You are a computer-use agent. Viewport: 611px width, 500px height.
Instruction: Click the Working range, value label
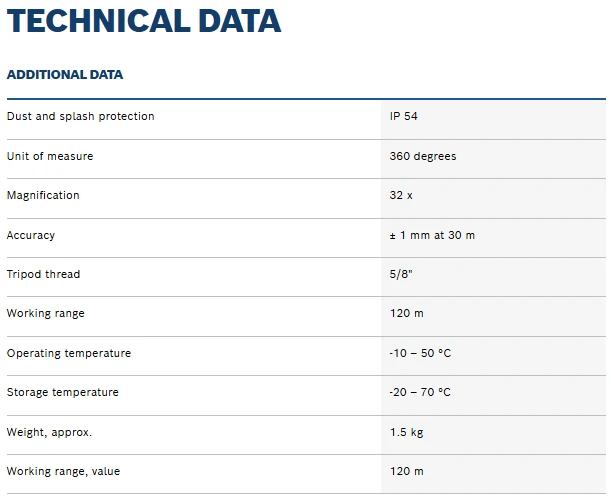(x=64, y=471)
